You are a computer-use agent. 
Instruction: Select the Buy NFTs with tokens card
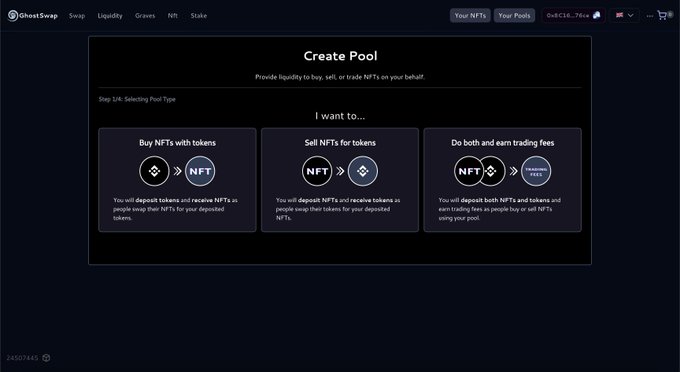(177, 180)
